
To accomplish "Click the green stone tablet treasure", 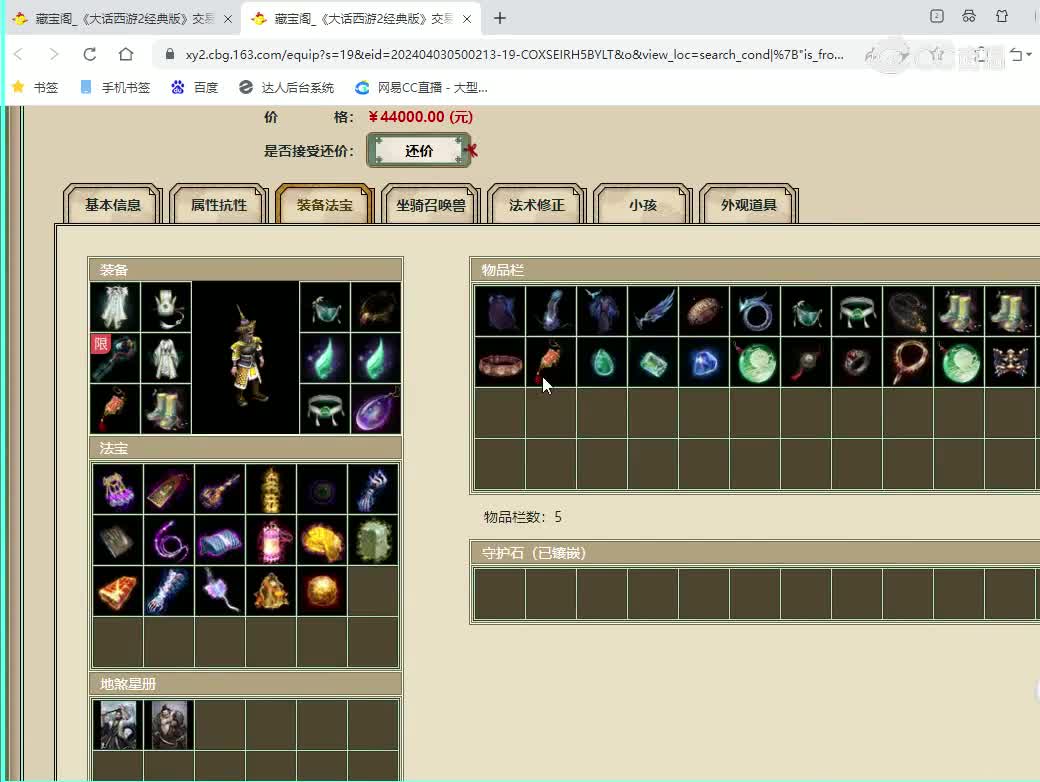I will (373, 541).
